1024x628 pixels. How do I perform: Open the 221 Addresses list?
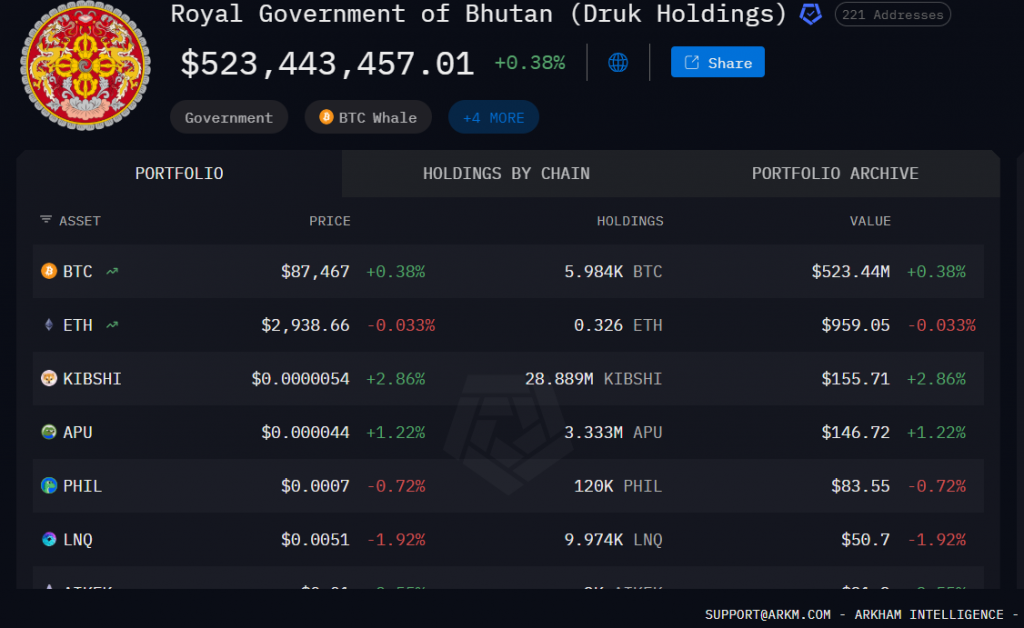pos(892,15)
